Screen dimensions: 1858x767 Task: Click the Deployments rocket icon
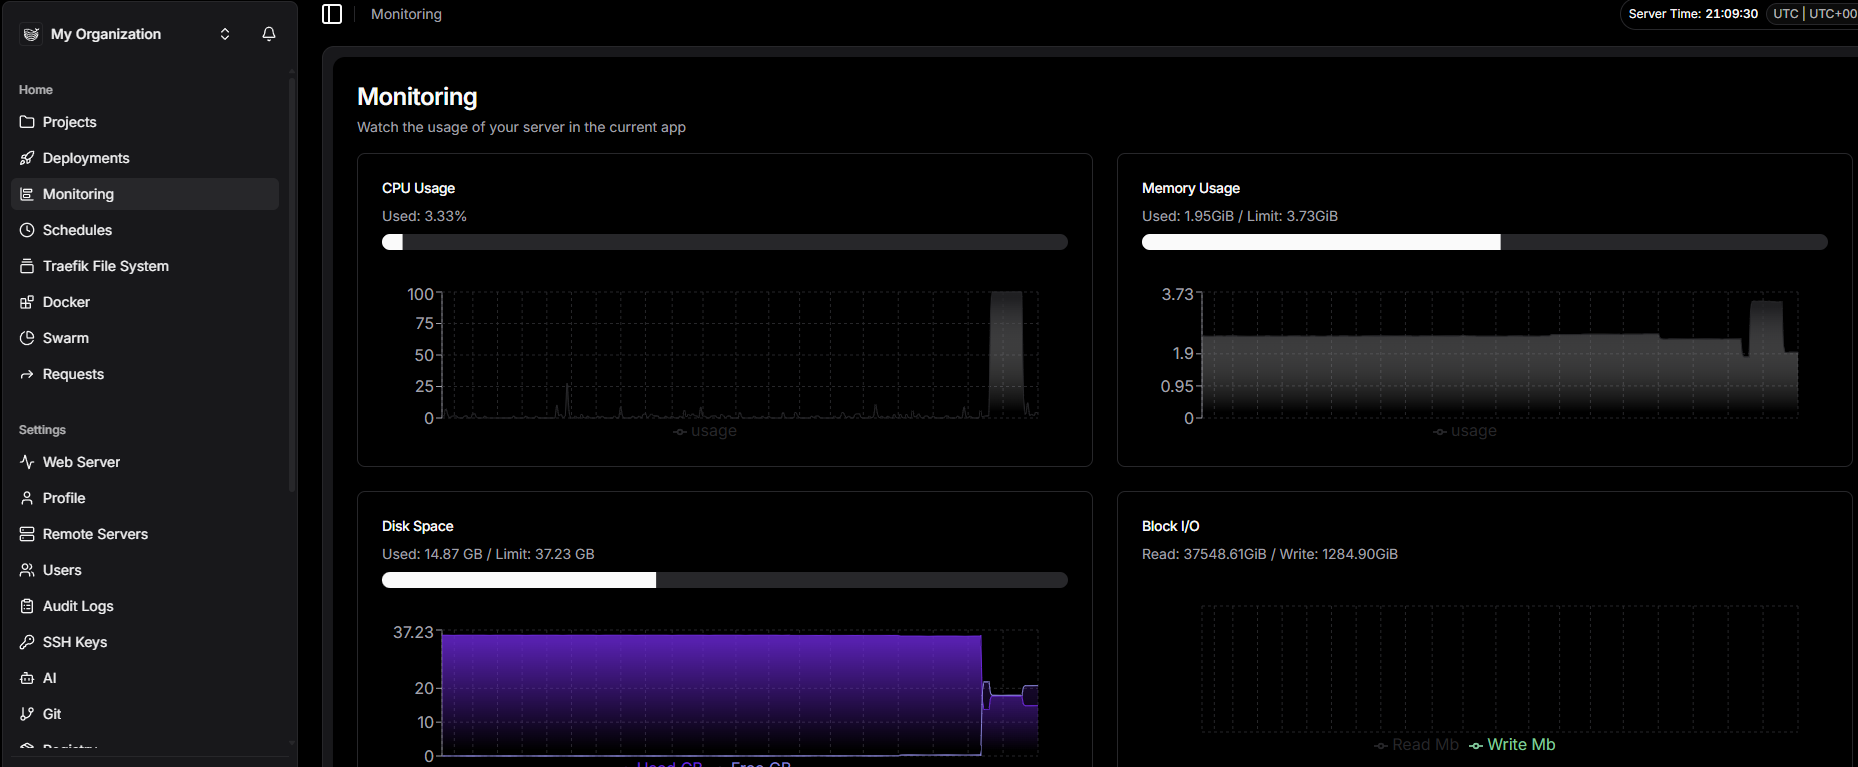pos(27,158)
